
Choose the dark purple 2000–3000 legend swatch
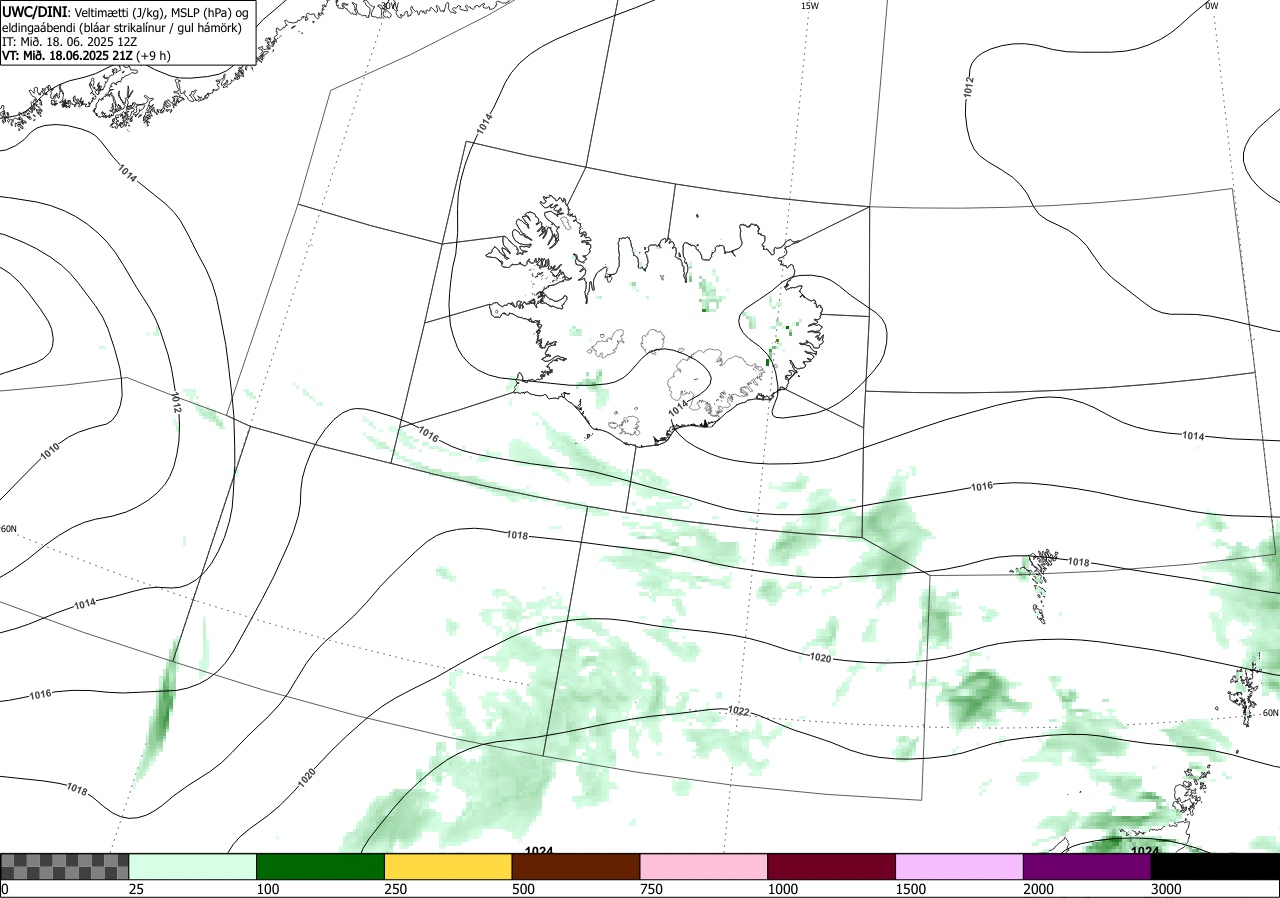(x=1088, y=866)
